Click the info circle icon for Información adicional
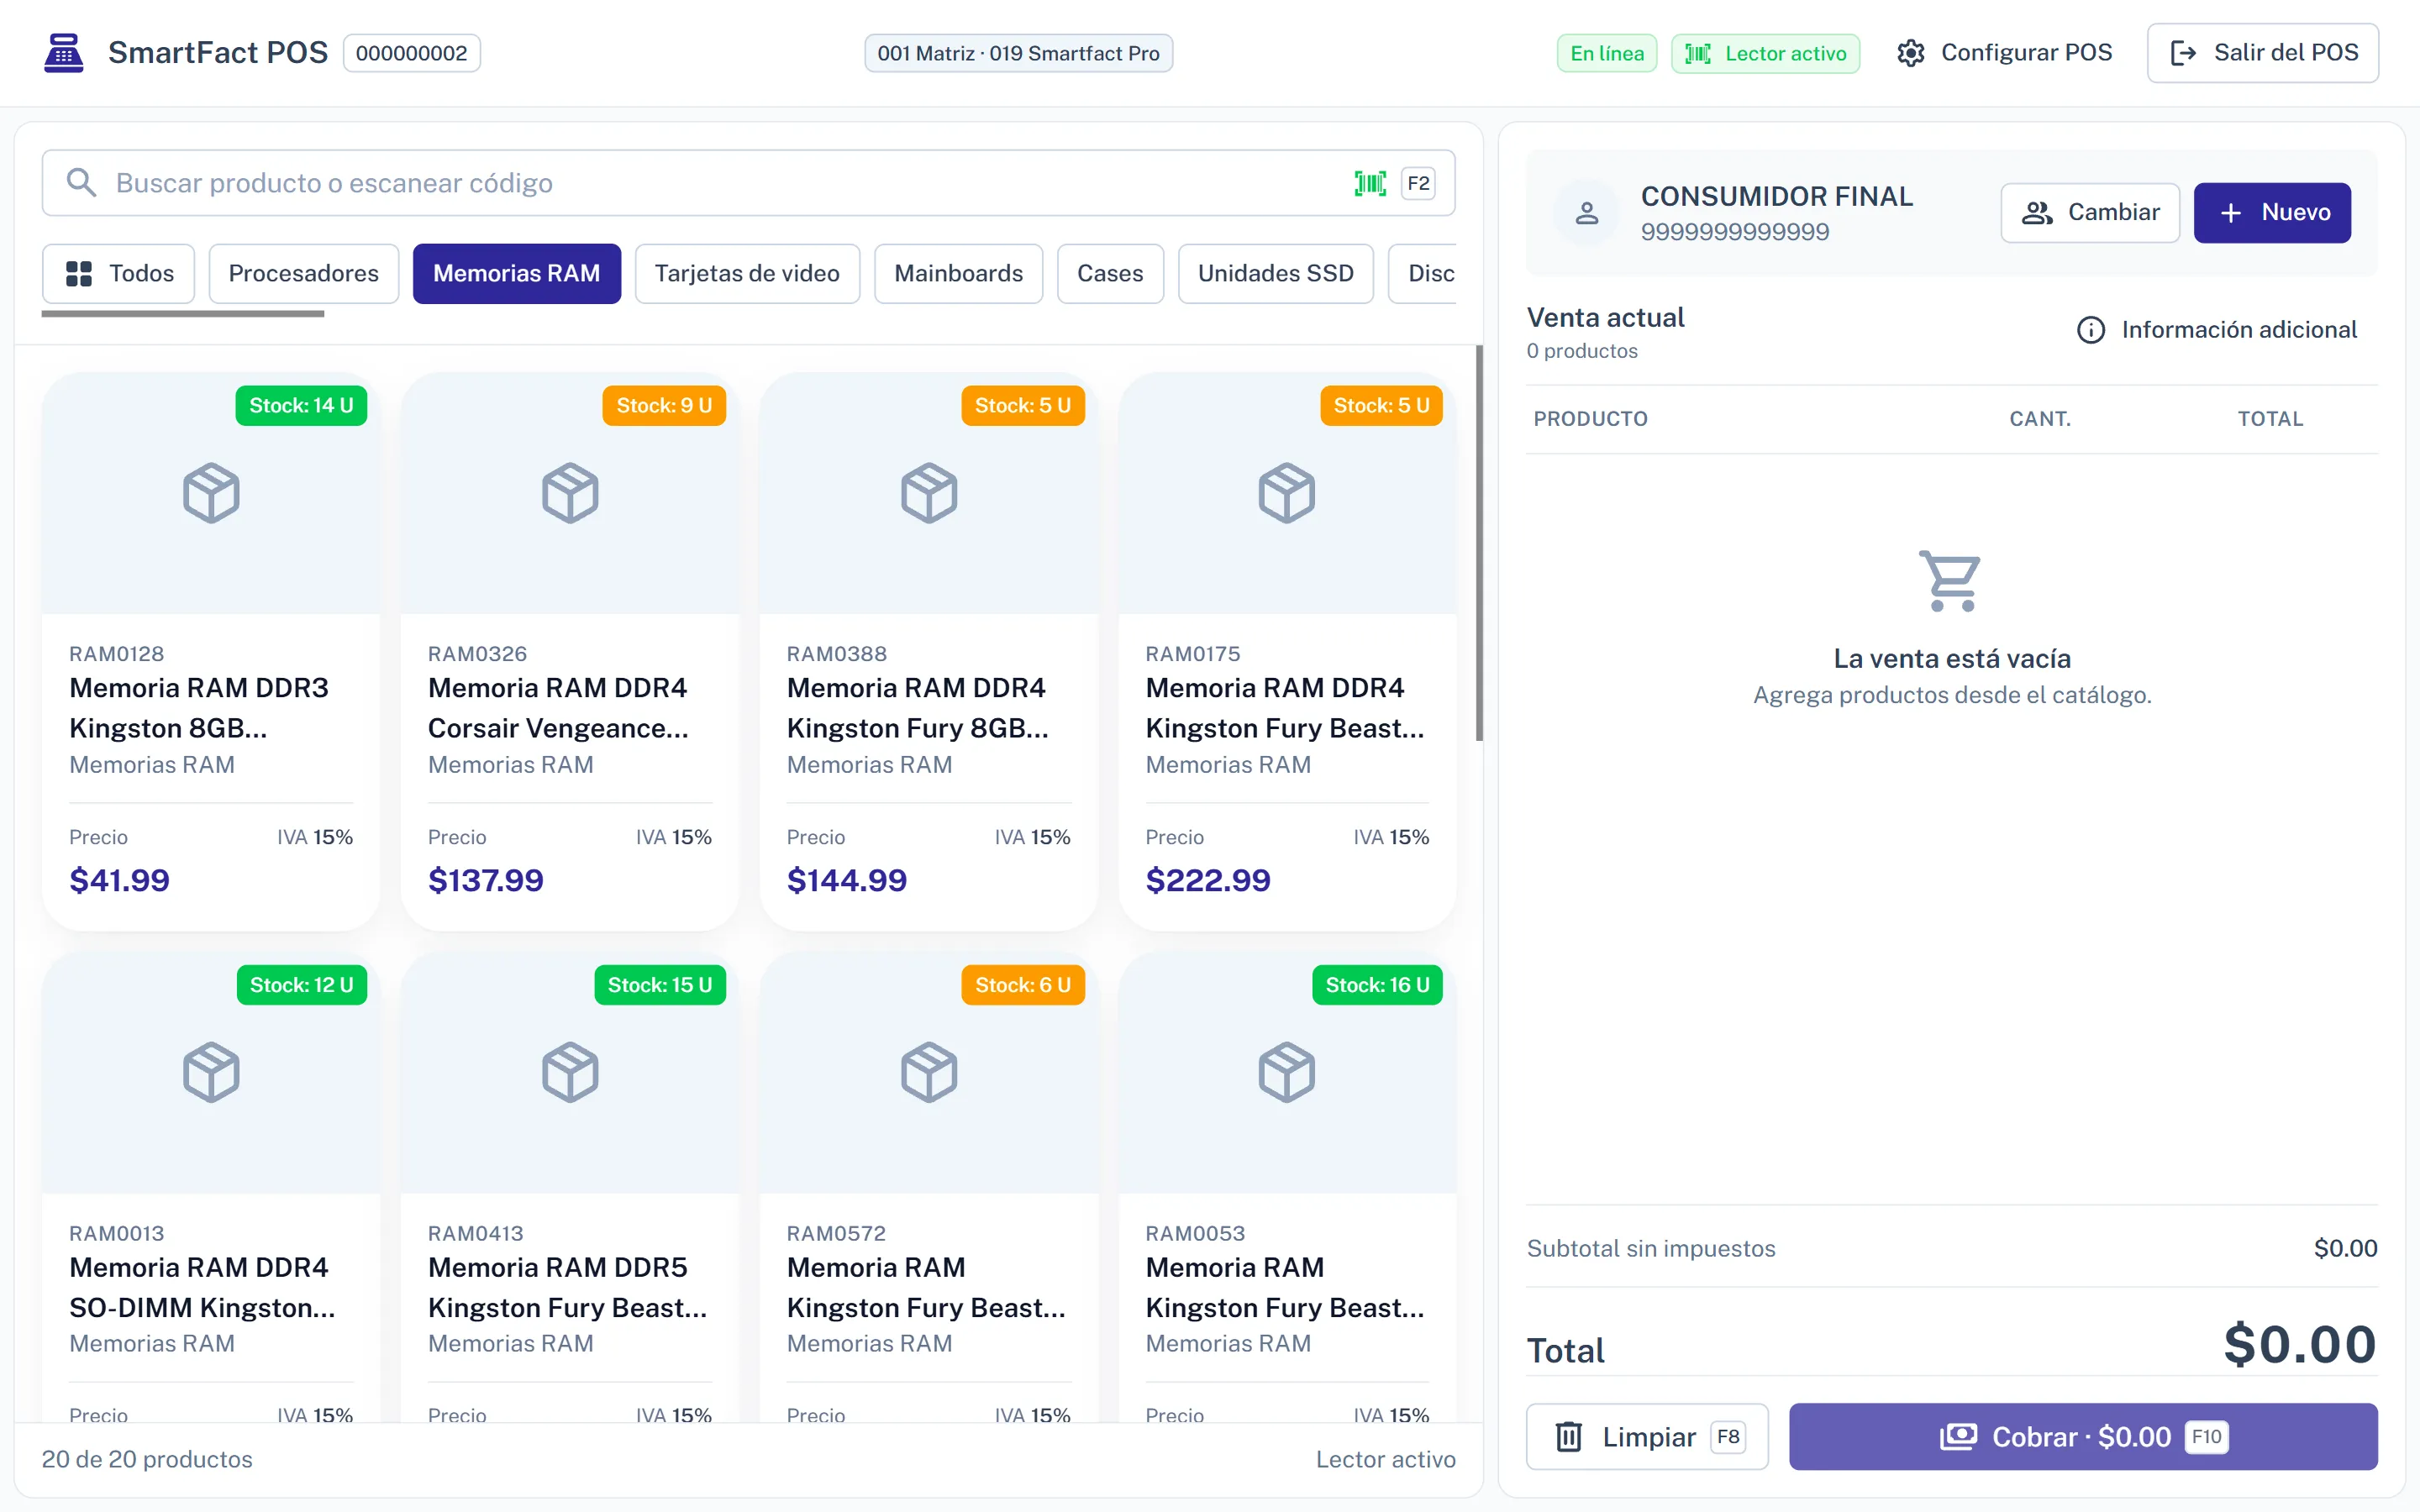The width and height of the screenshot is (2420, 1512). (2091, 330)
